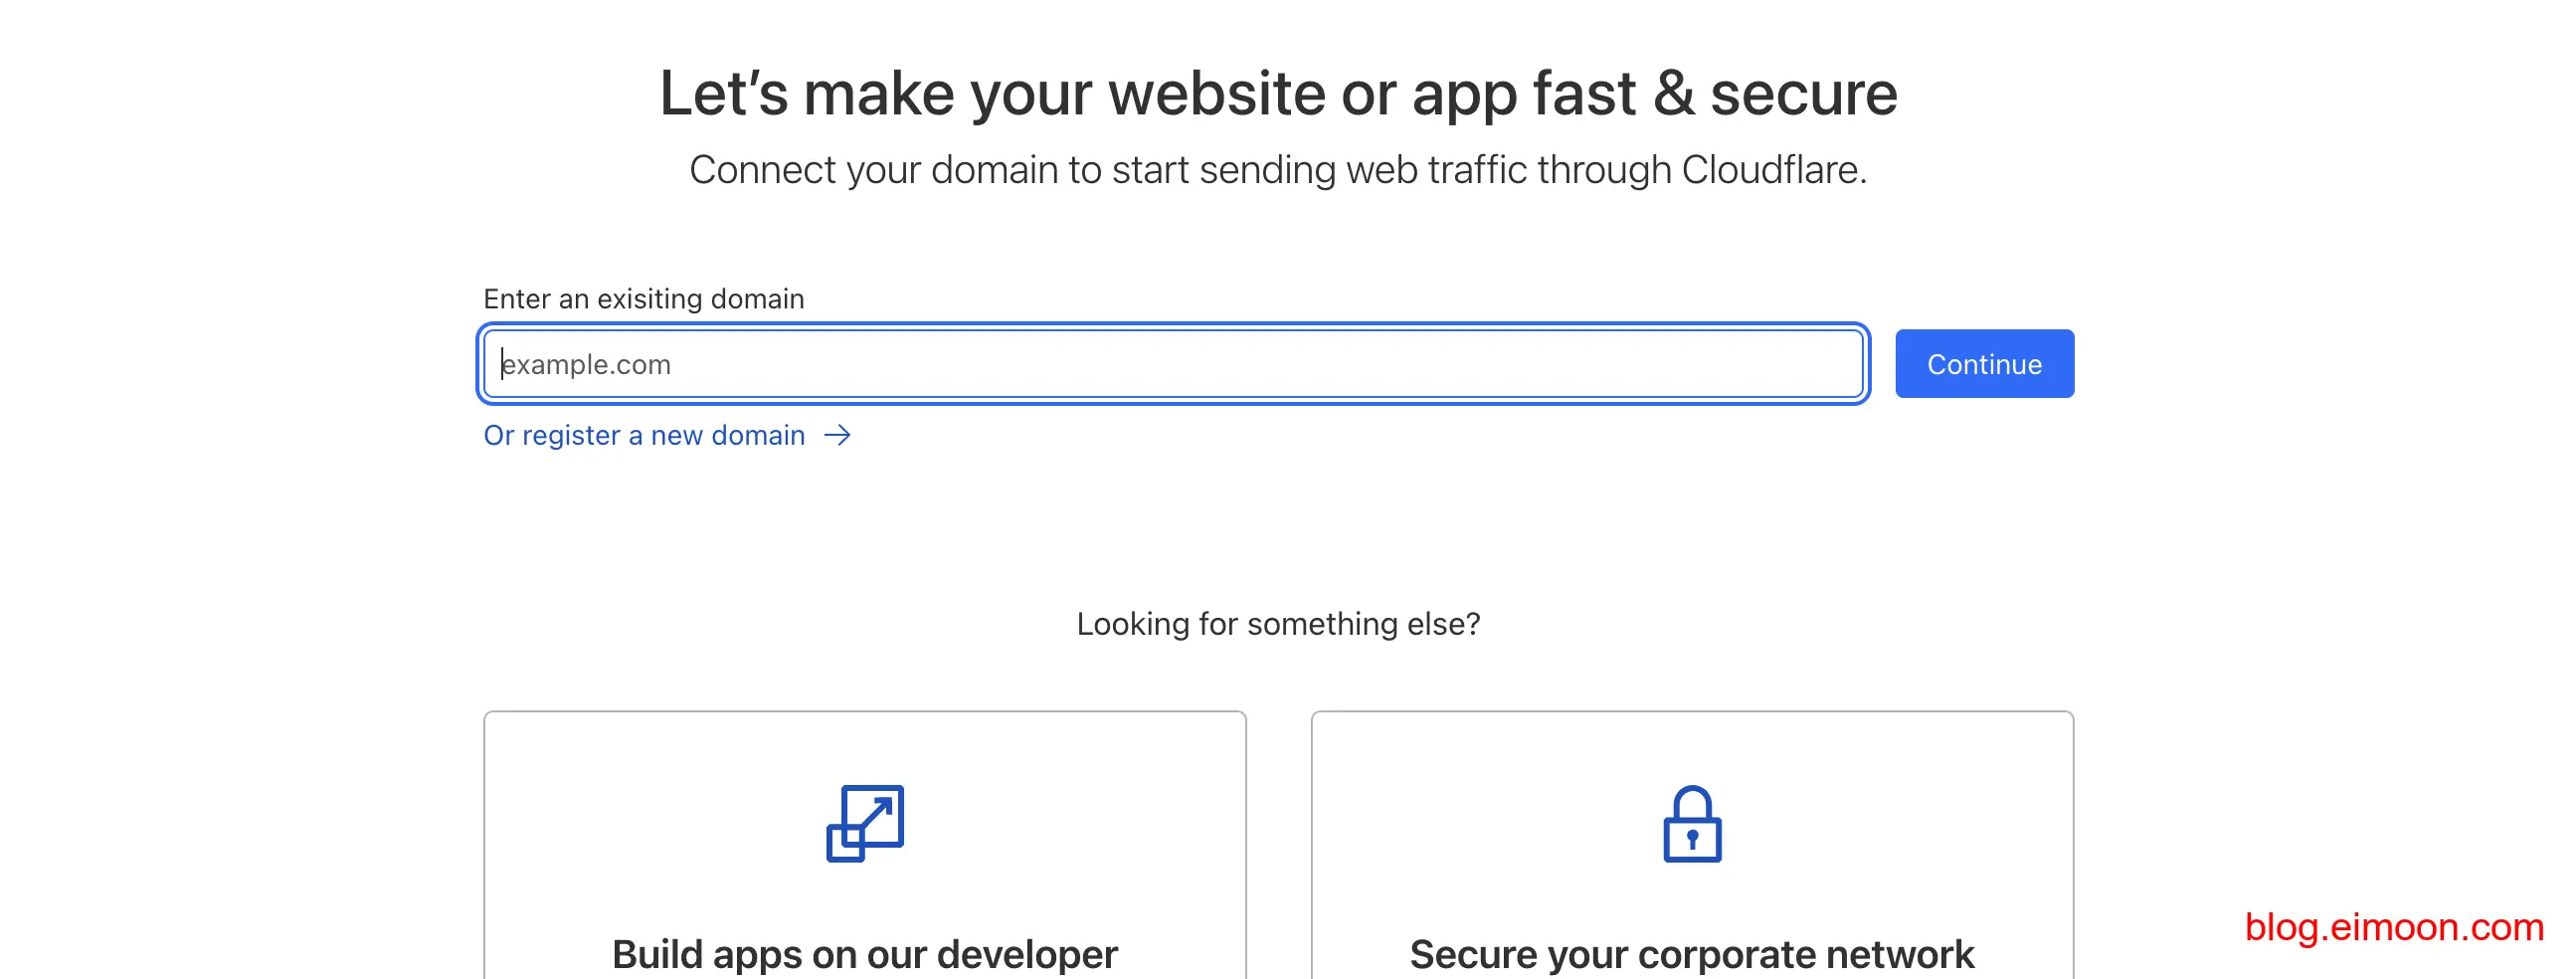Click the arrow icon beside register domain link
The image size is (2576, 979).
837,436
